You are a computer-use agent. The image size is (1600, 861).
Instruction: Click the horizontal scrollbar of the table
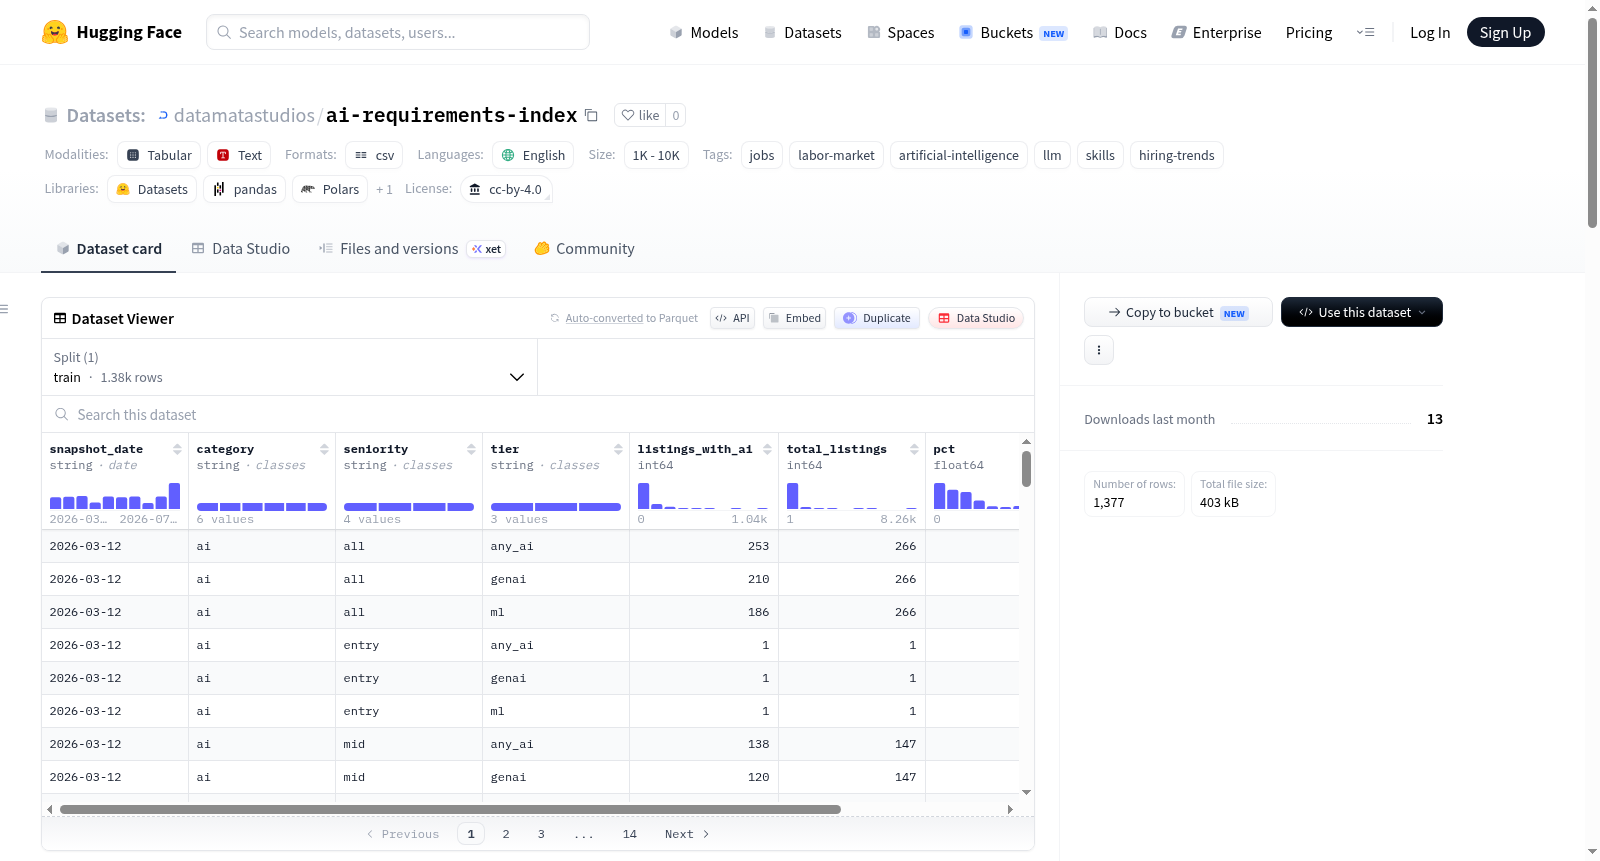[x=450, y=809]
